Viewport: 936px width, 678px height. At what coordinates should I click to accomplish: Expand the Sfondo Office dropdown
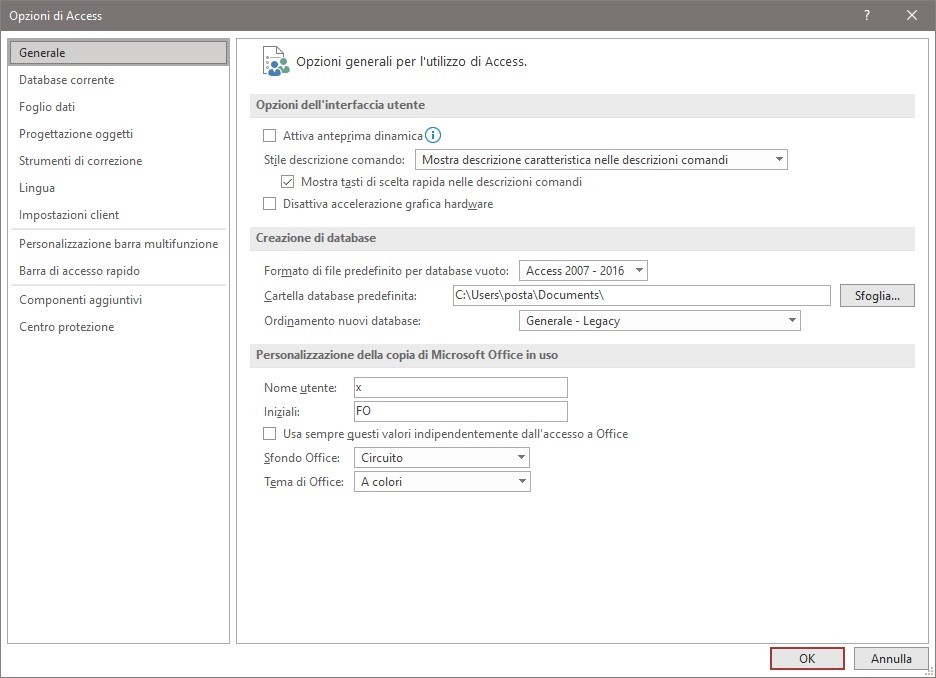pos(442,458)
